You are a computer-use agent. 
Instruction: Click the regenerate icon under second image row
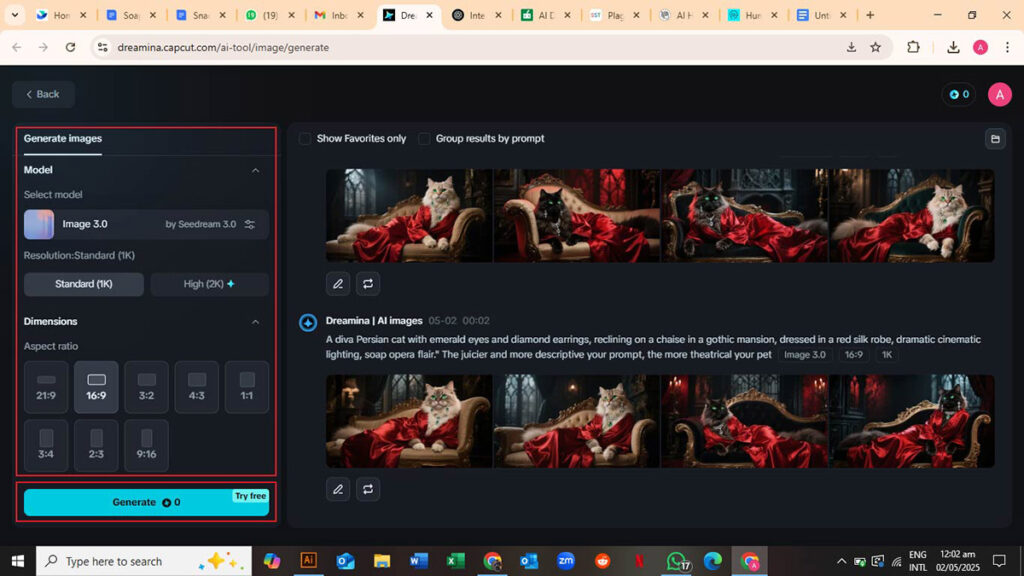(x=368, y=489)
